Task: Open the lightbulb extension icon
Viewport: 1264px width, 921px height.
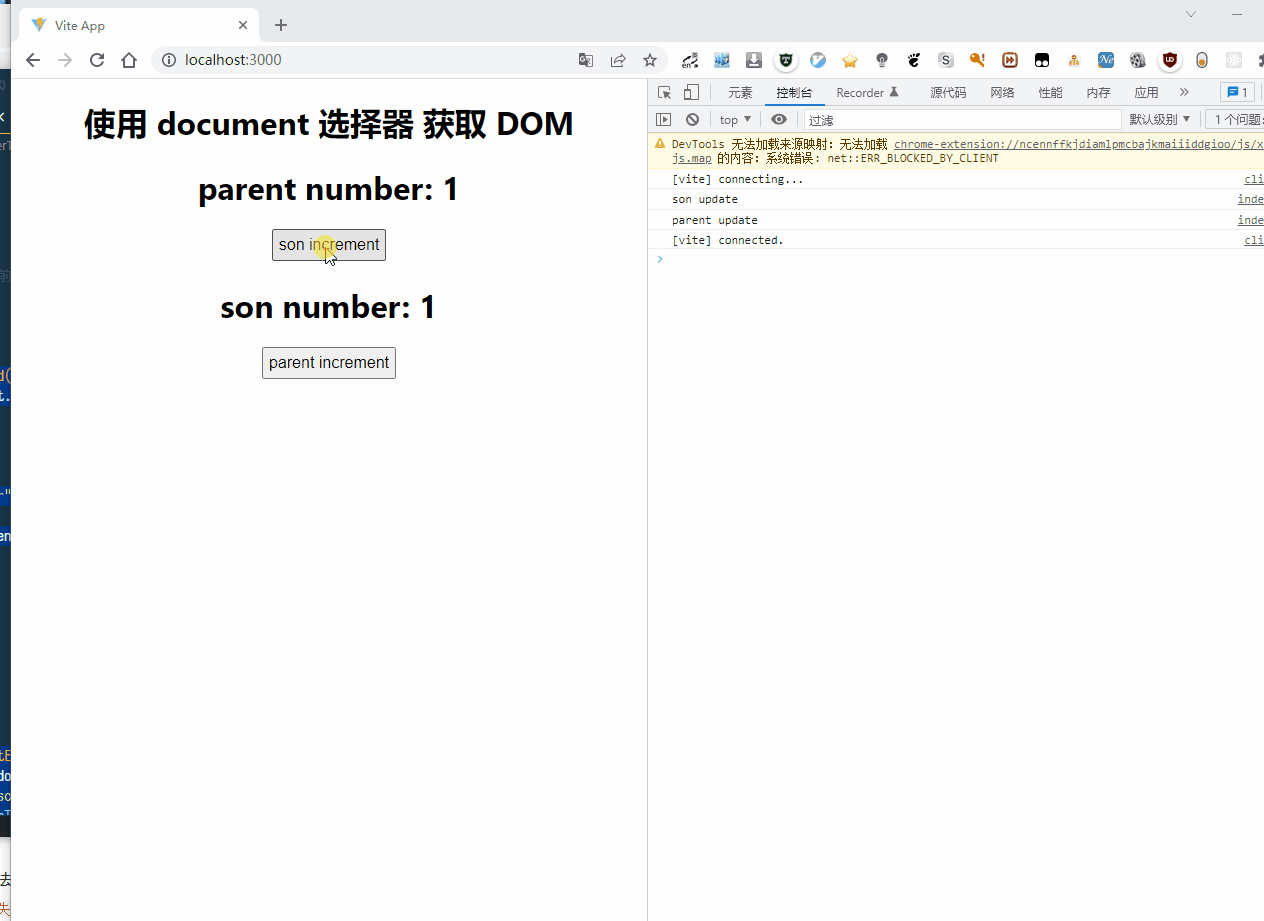Action: (882, 60)
